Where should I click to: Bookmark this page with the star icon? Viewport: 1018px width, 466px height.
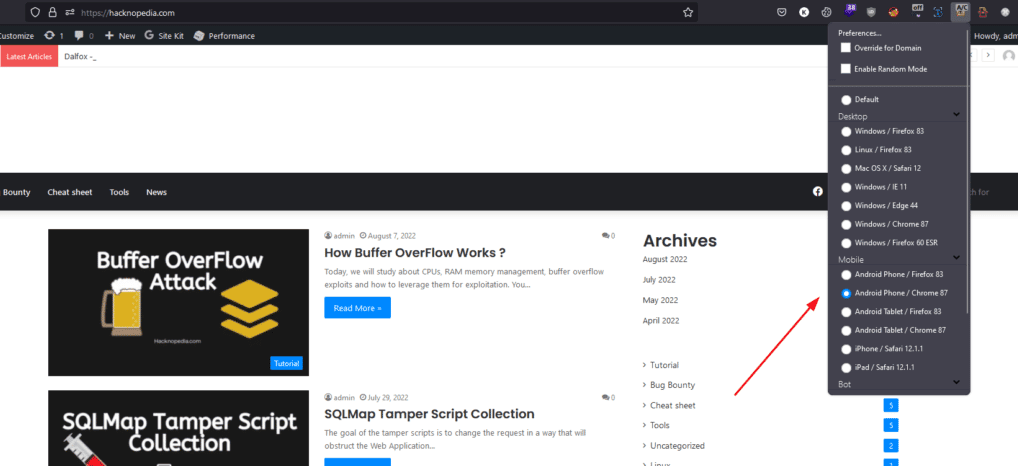click(x=688, y=12)
